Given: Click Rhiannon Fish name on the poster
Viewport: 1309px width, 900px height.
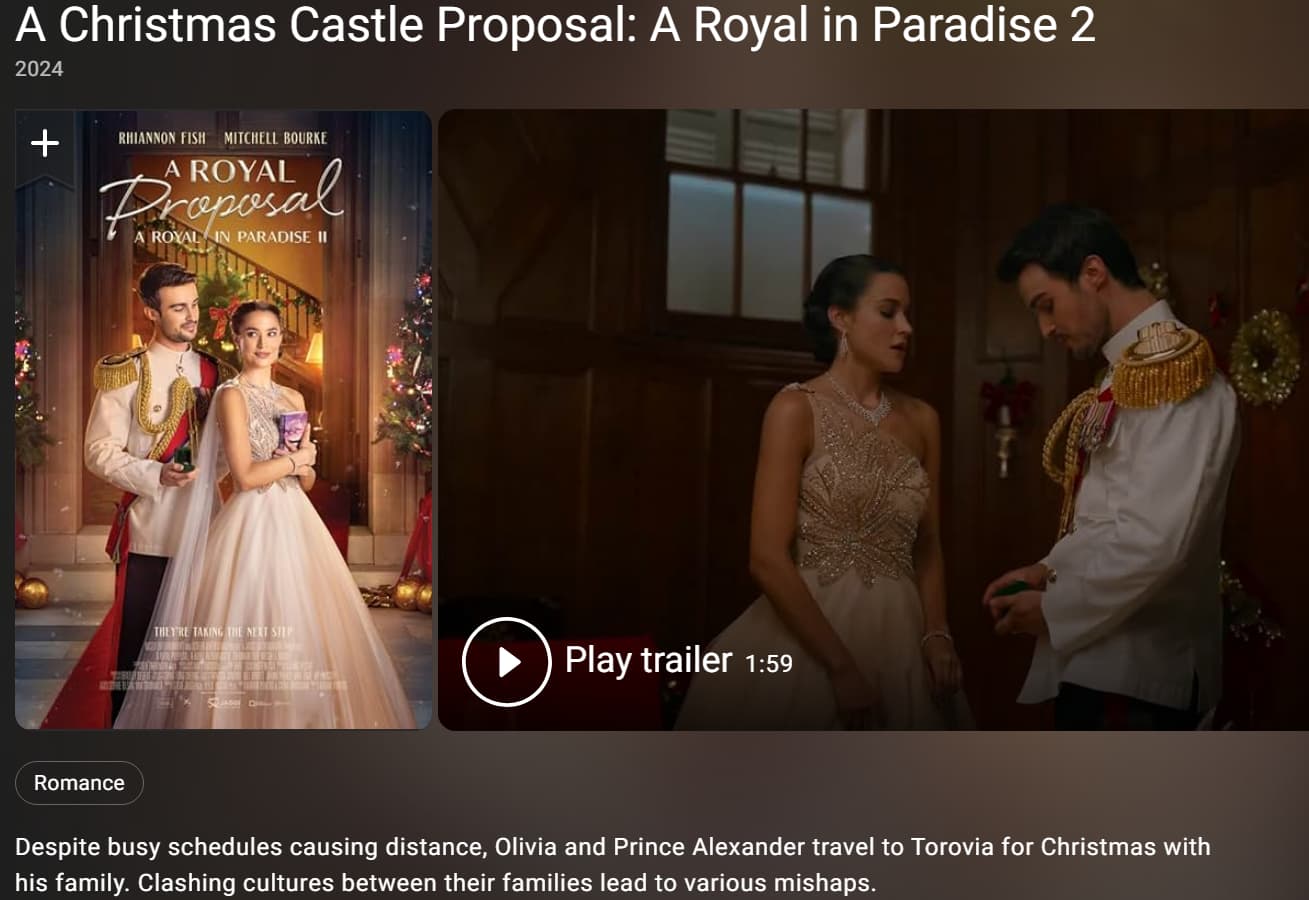Looking at the screenshot, I should tap(162, 138).
